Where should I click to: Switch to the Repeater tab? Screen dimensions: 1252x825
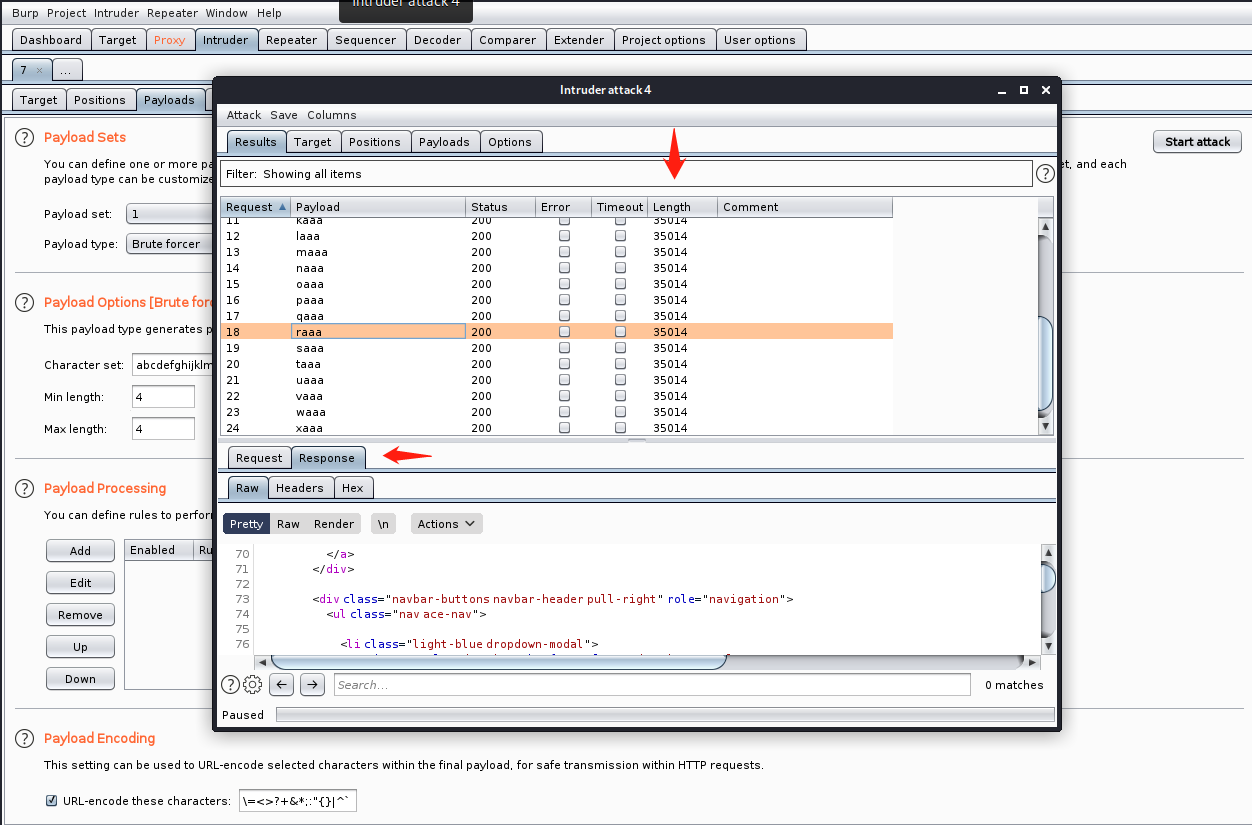(292, 40)
